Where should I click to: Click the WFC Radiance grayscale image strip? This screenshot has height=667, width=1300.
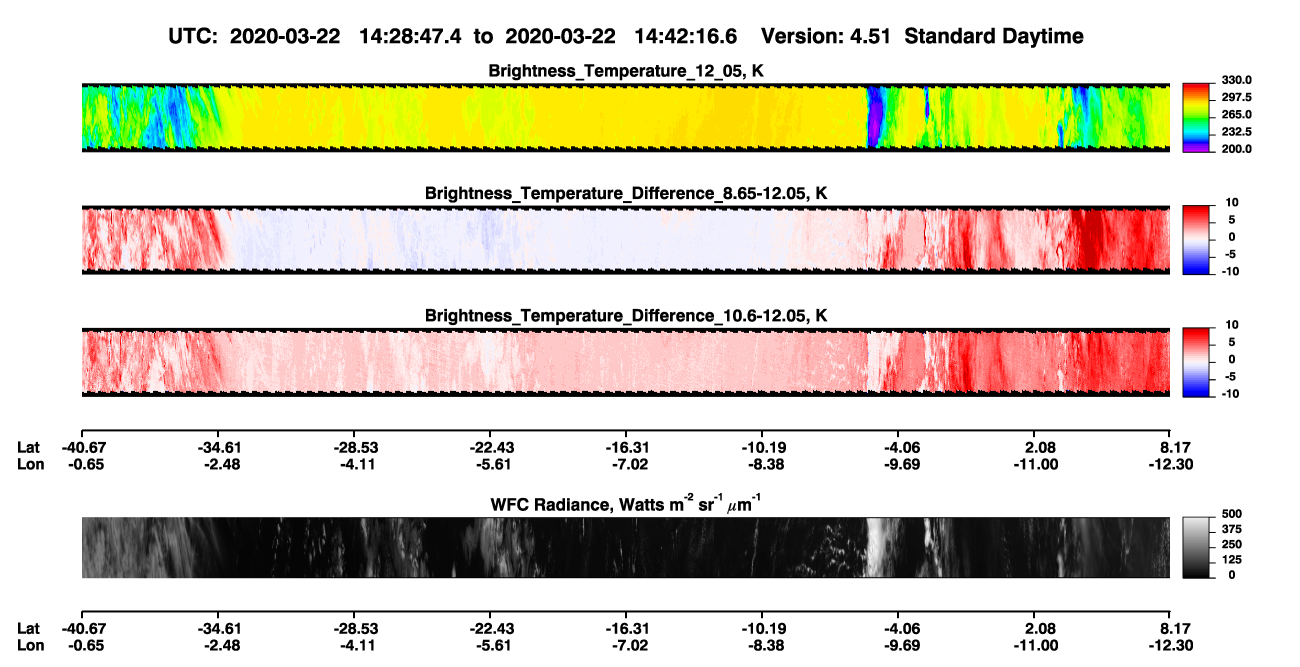coord(626,548)
